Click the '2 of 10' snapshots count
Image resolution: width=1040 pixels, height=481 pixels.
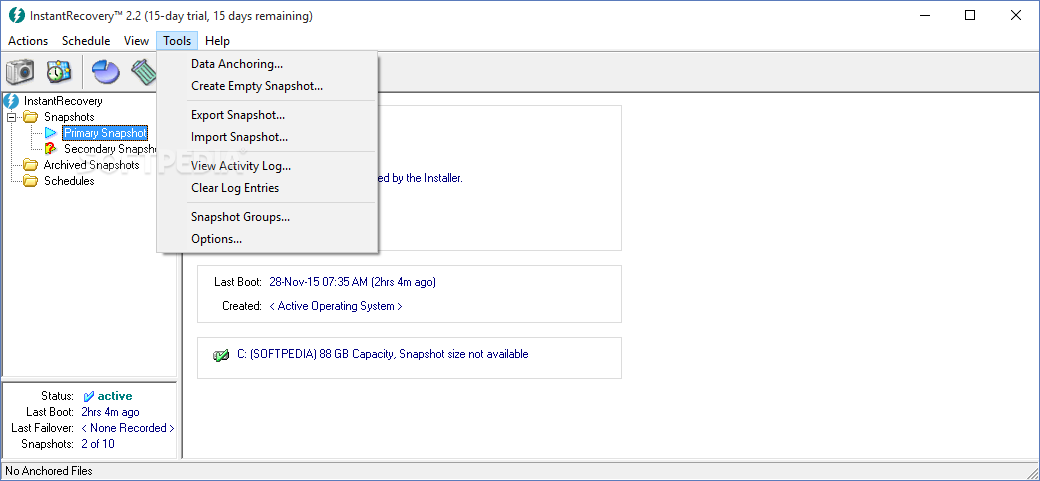98,444
